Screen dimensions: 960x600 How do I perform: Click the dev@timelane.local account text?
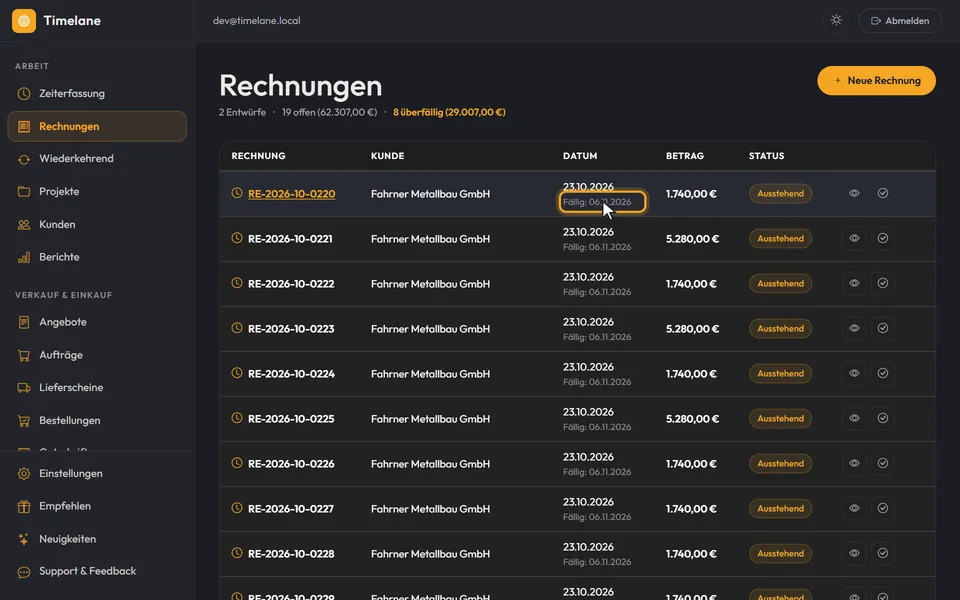[257, 21]
